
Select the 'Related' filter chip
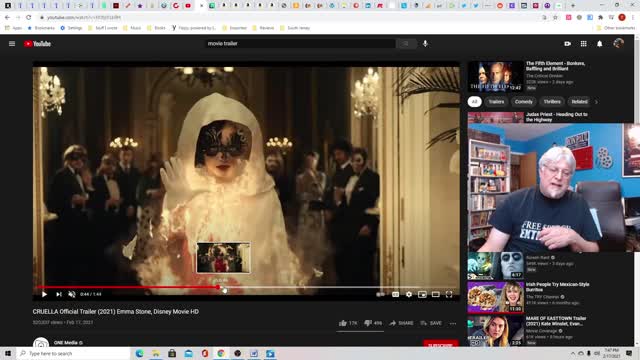[579, 102]
